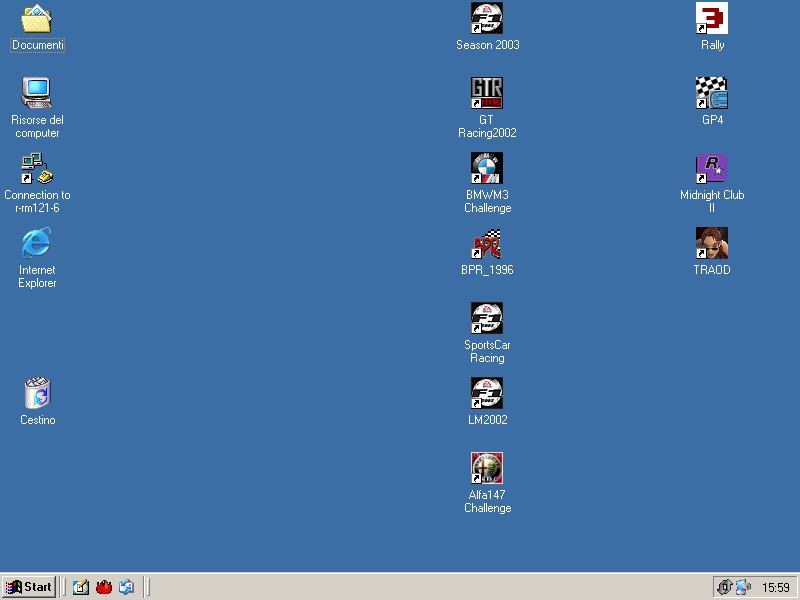
Task: Select the Cestino recycle bin
Action: click(37, 393)
